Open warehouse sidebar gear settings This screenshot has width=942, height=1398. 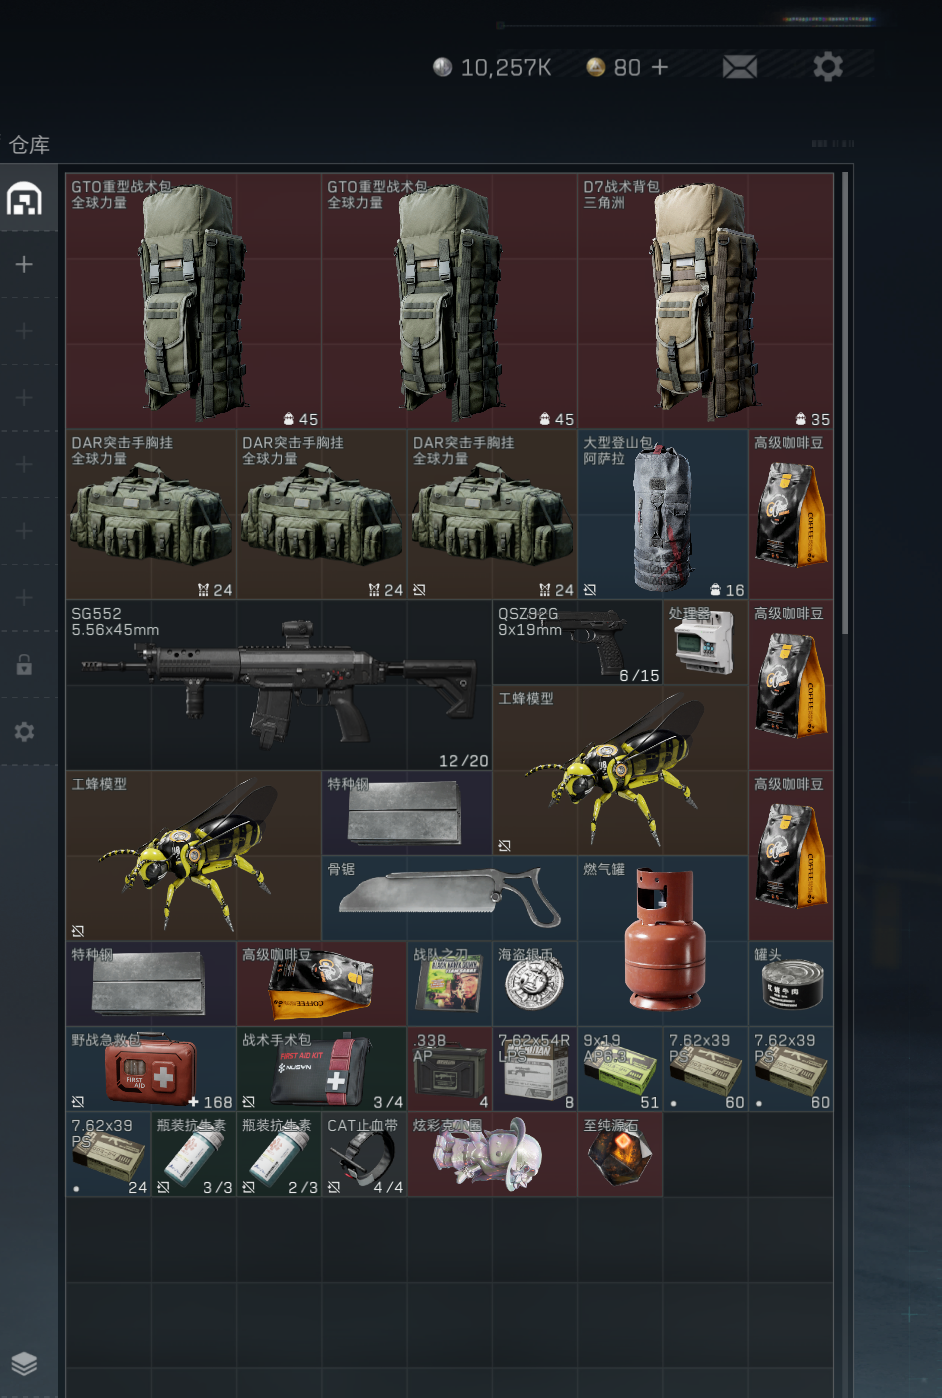24,731
